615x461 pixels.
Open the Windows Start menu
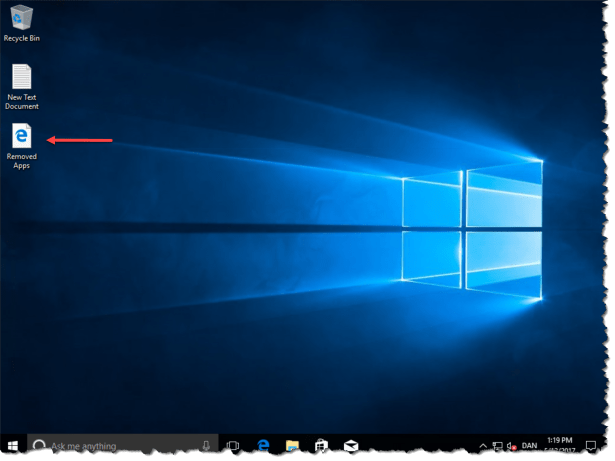(x=13, y=446)
